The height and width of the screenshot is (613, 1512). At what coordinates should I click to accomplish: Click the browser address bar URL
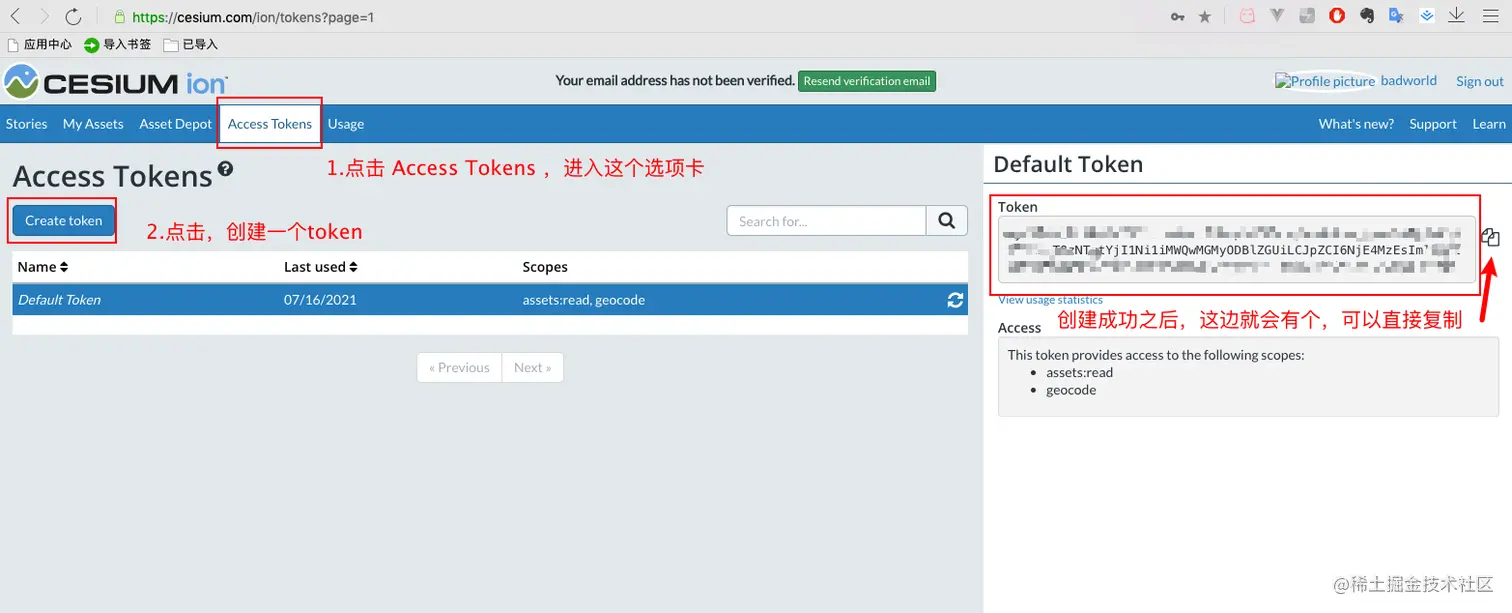tap(253, 17)
